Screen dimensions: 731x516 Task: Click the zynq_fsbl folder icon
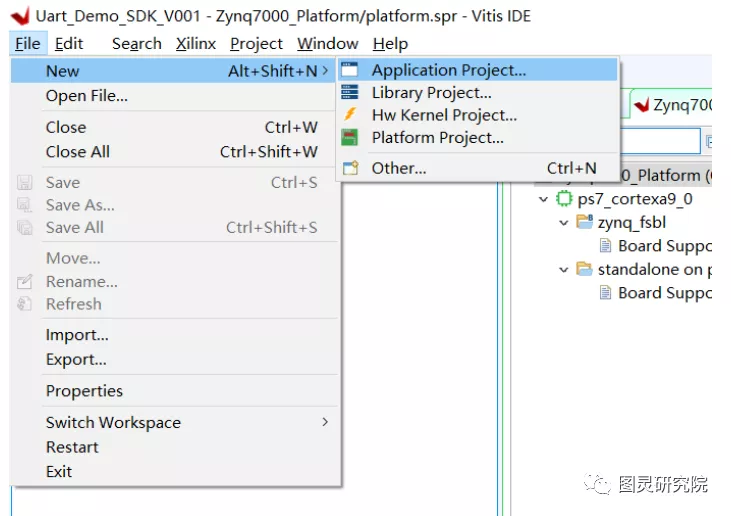pyautogui.click(x=585, y=221)
